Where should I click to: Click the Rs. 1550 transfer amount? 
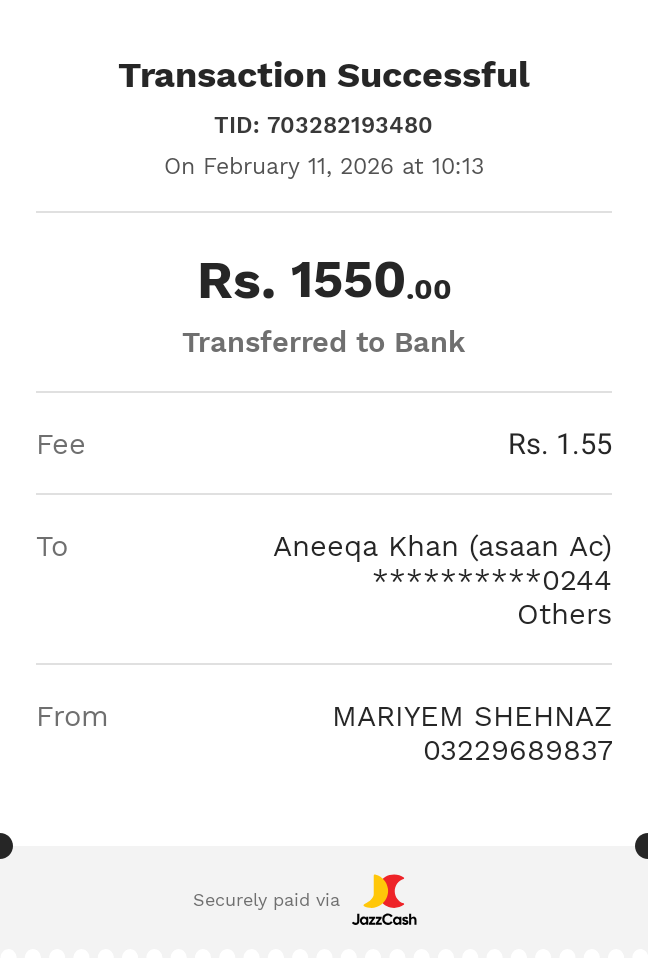tap(301, 281)
